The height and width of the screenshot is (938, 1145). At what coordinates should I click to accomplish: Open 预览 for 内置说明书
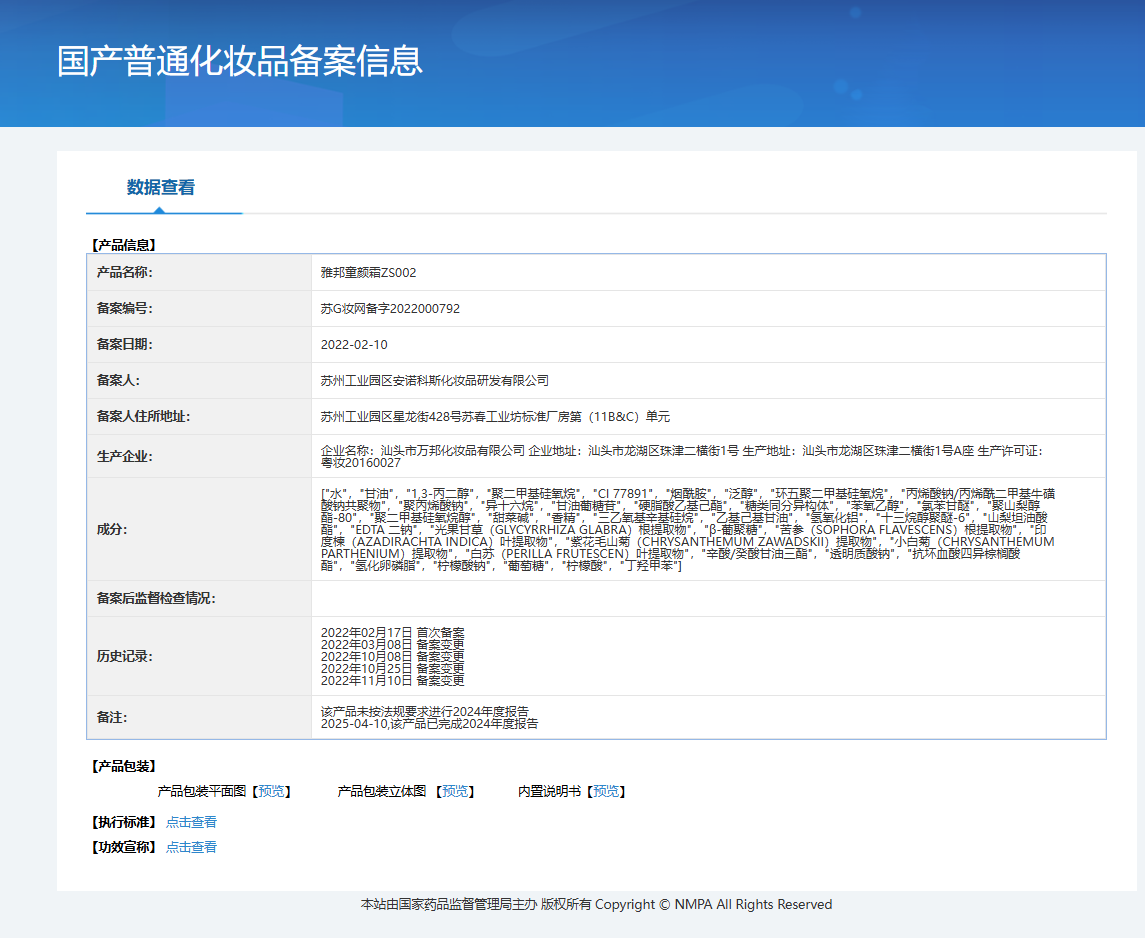click(605, 791)
